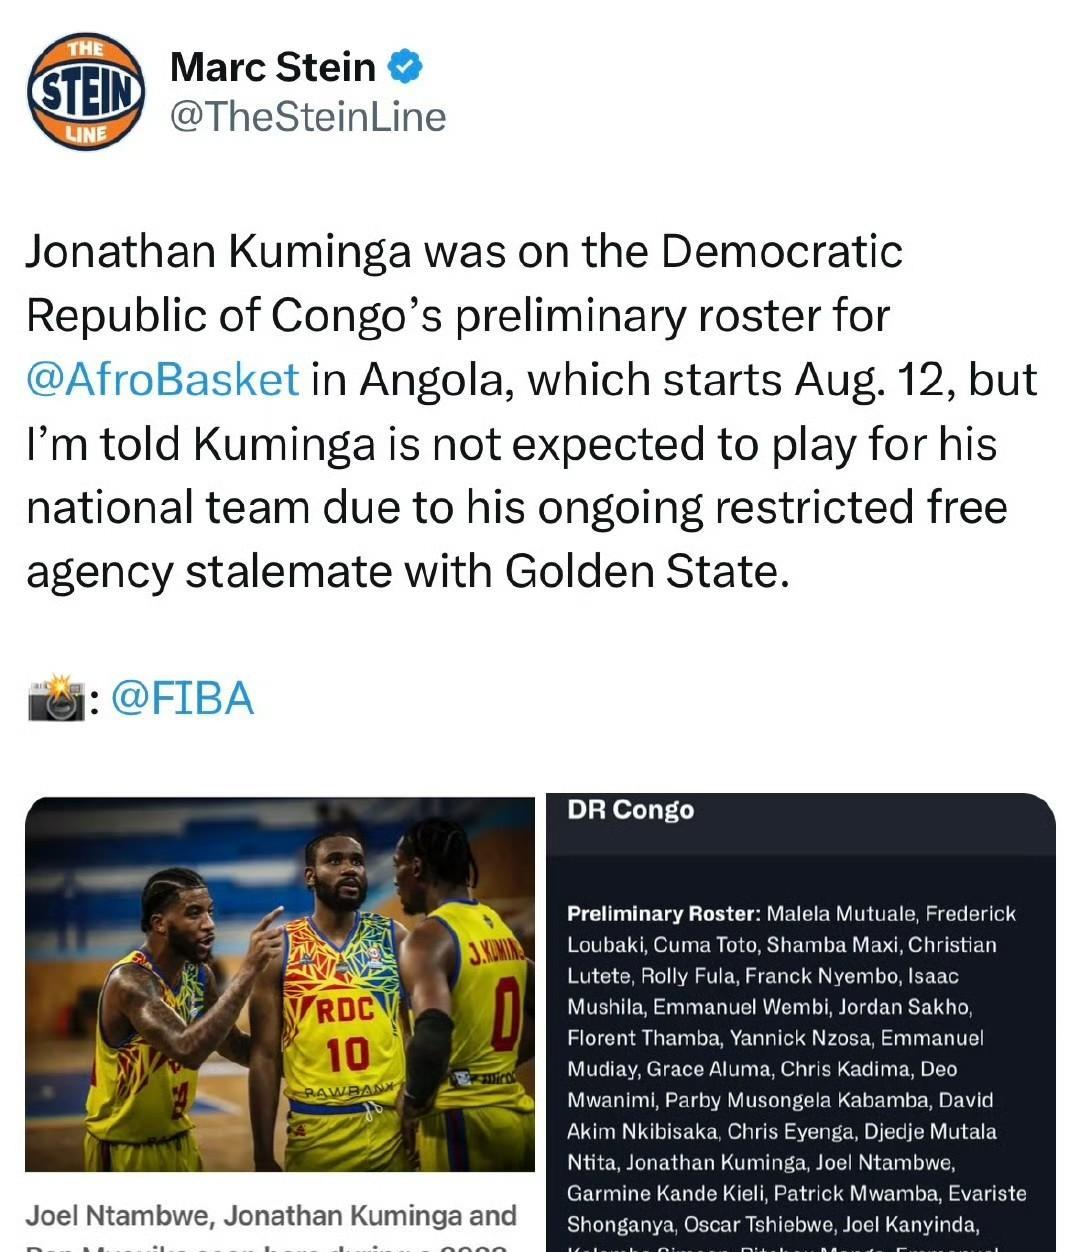Viewport: 1080px width, 1252px height.
Task: Click the "Joel Ntambwe, Jonathan Kuminga and" caption
Action: (270, 1216)
